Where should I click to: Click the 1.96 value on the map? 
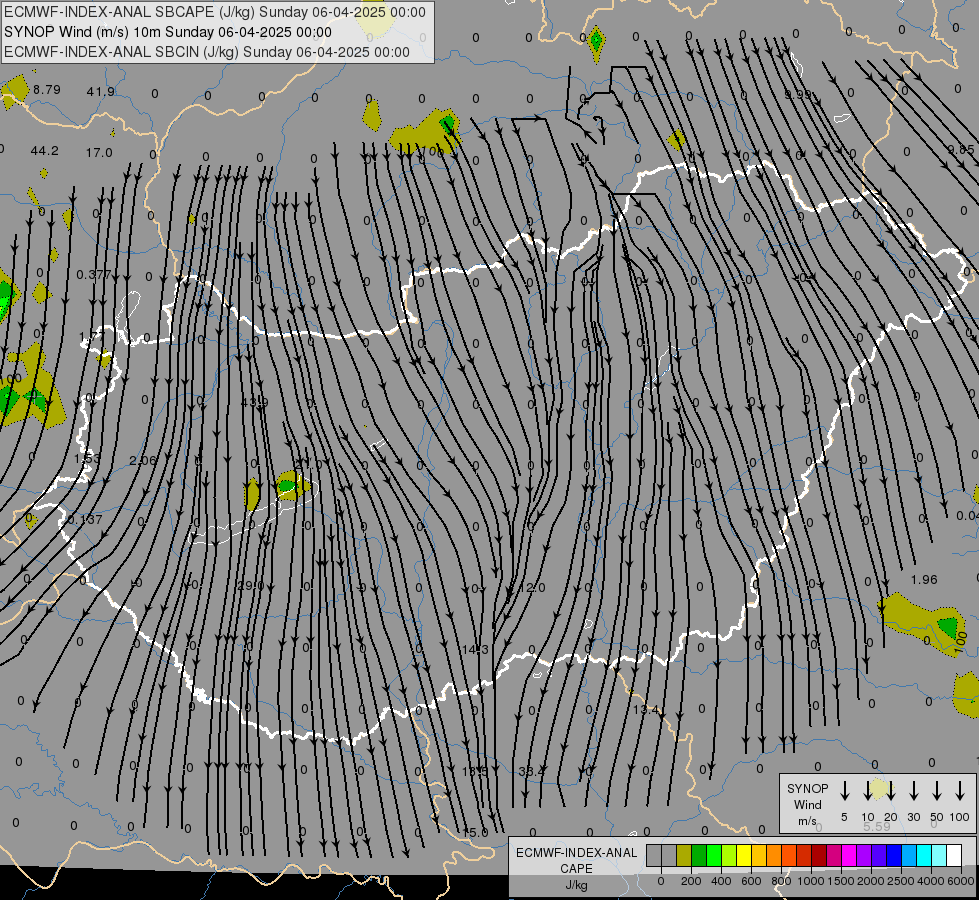[924, 580]
